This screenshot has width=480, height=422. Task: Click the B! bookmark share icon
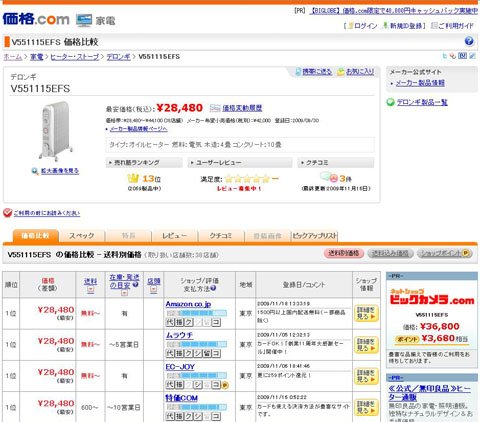point(462,56)
